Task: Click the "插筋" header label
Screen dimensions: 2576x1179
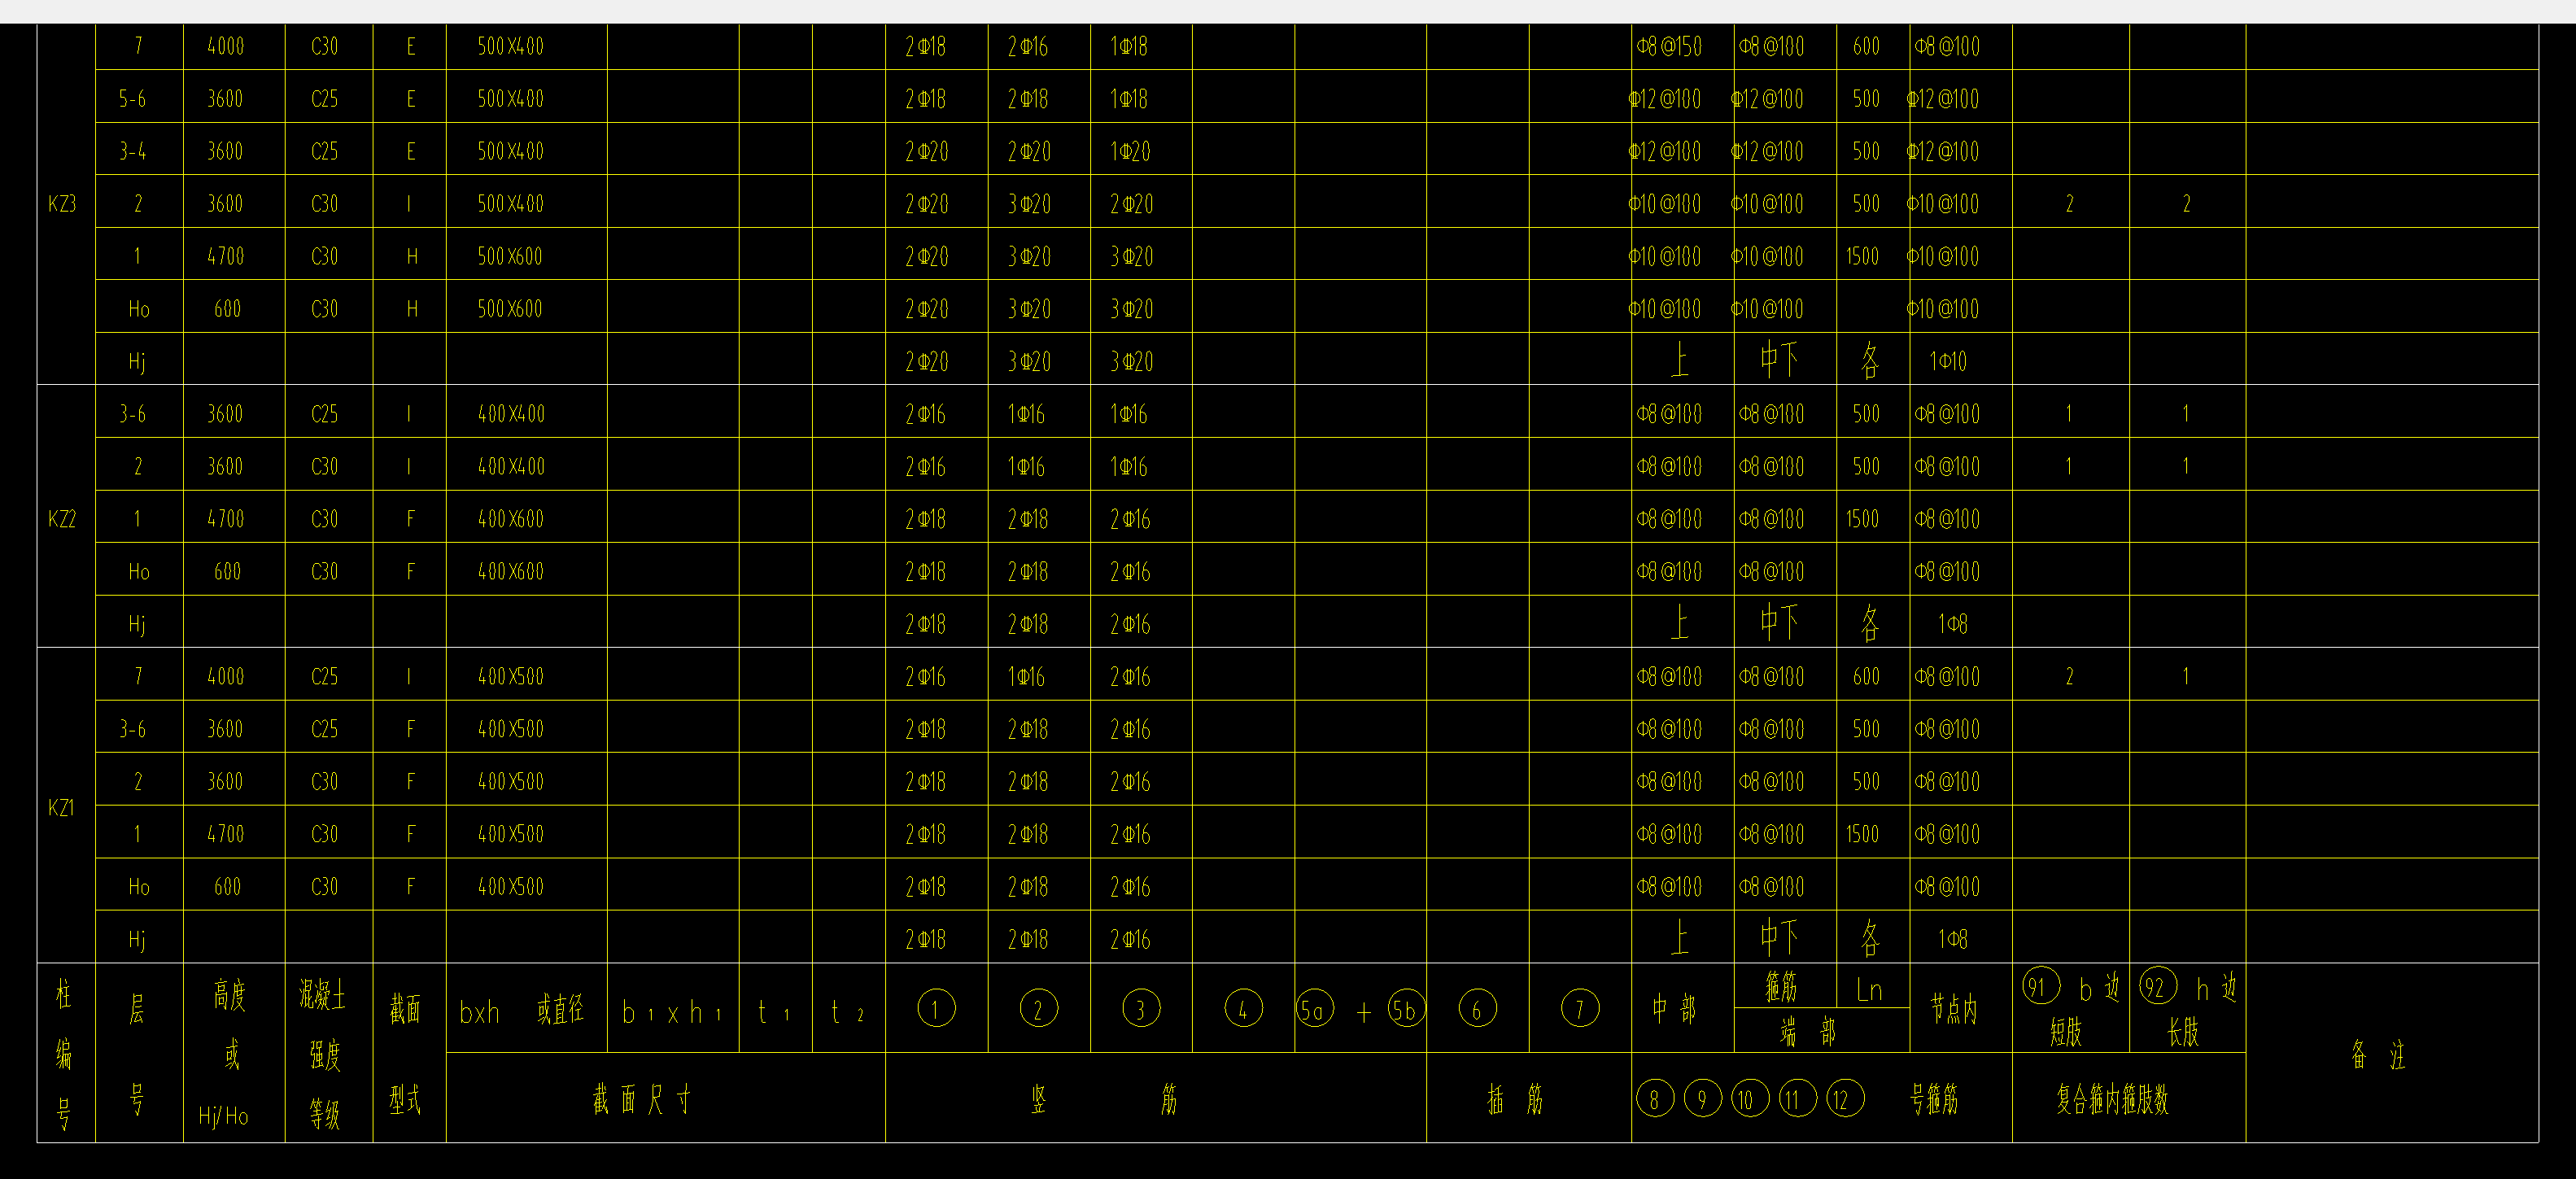Action: [1515, 1100]
